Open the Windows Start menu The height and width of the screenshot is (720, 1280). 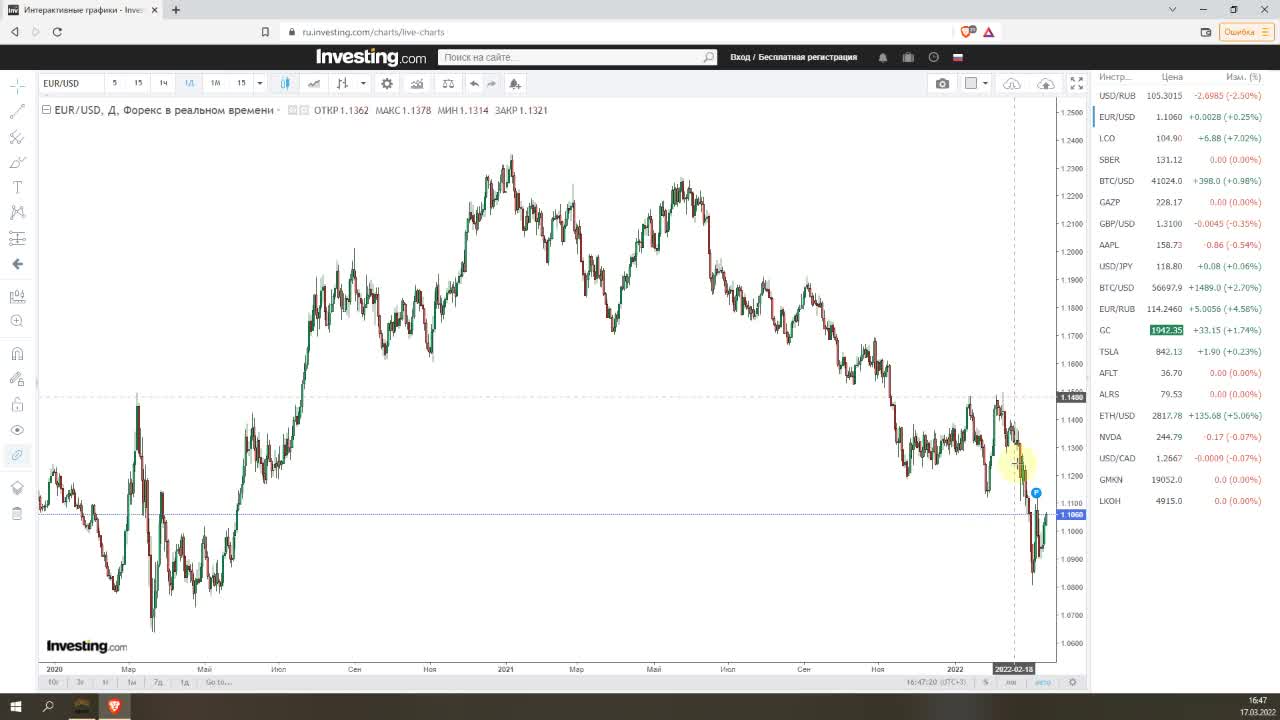(x=16, y=706)
